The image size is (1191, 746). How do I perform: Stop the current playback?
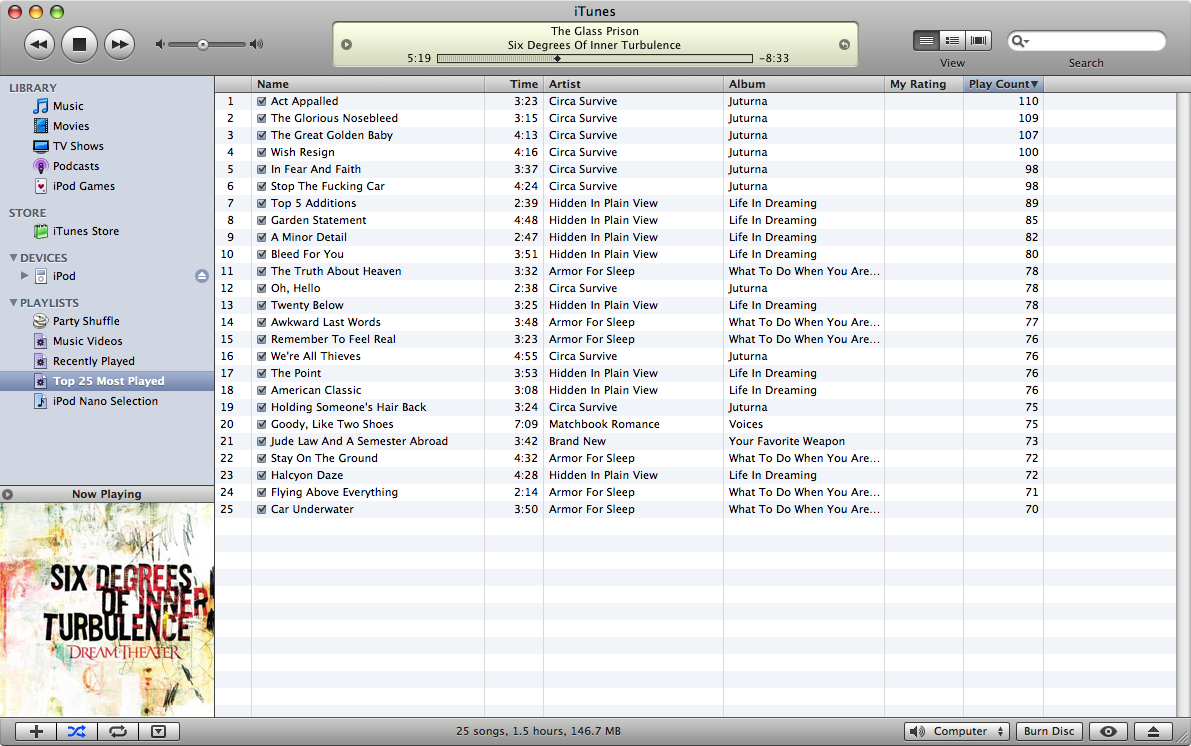click(79, 44)
